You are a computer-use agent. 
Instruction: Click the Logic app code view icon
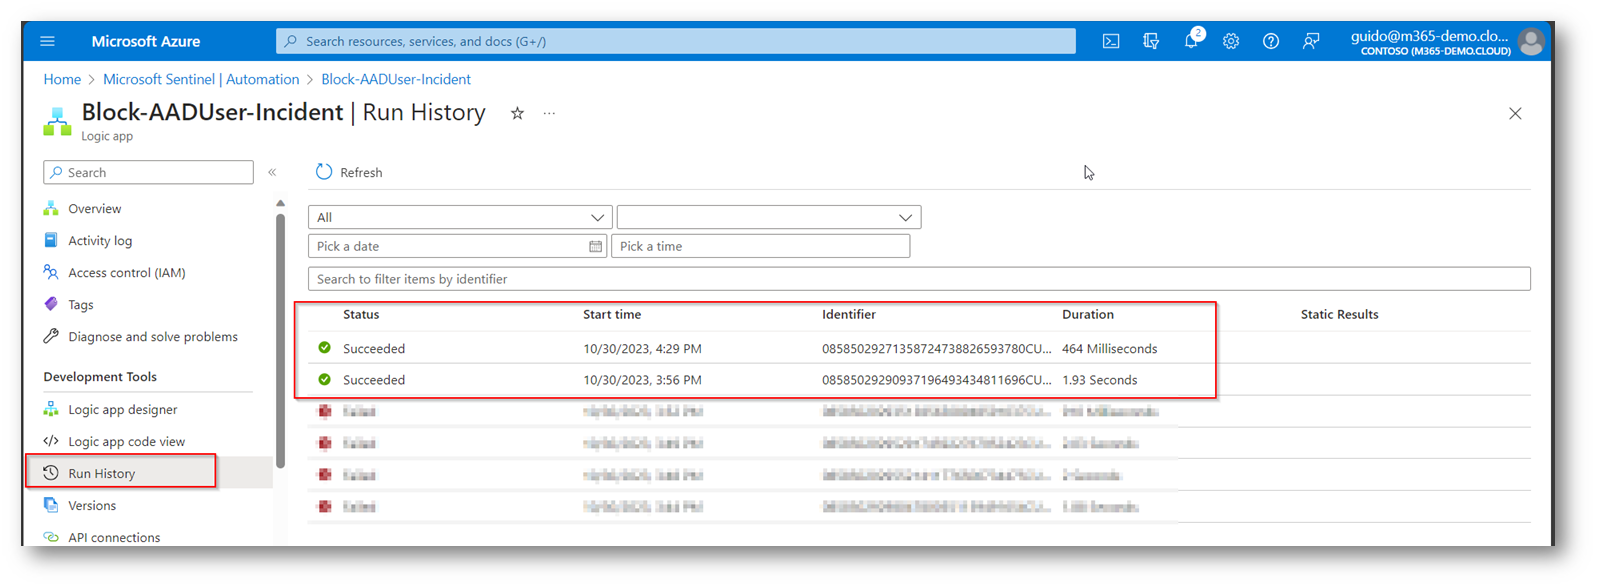pos(51,441)
